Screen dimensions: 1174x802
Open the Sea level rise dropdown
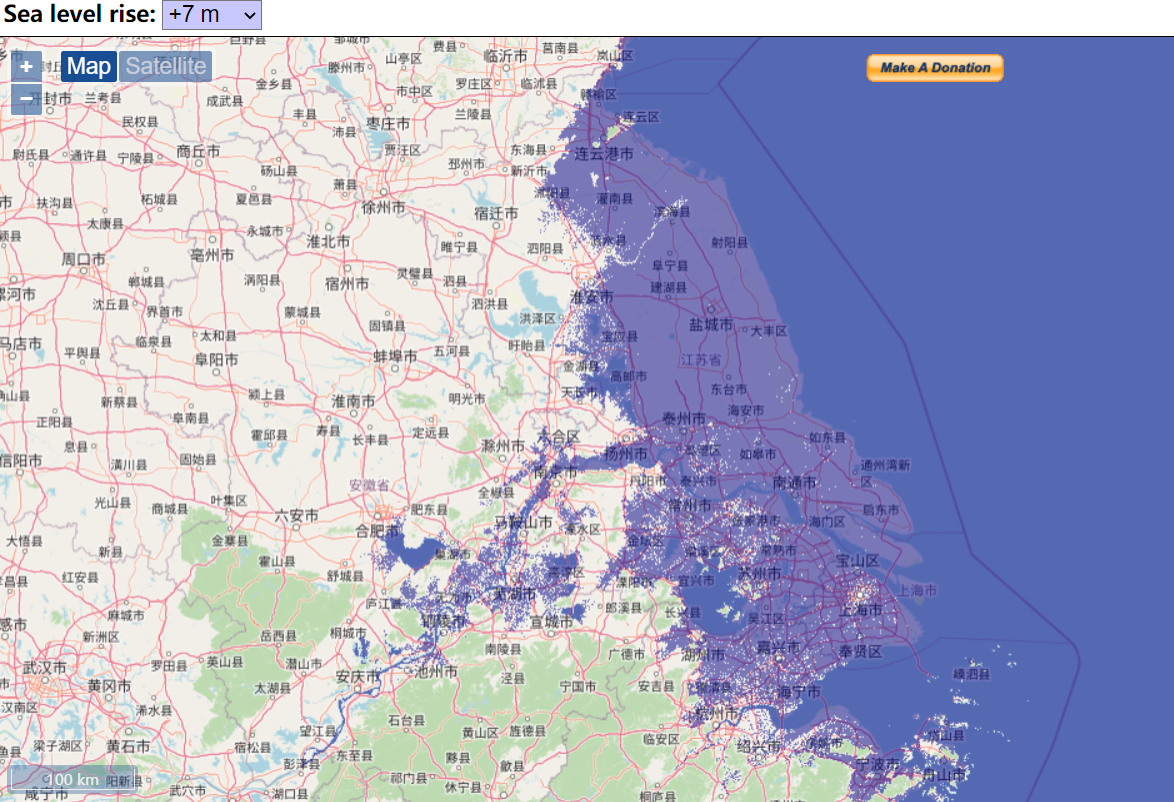[x=212, y=15]
